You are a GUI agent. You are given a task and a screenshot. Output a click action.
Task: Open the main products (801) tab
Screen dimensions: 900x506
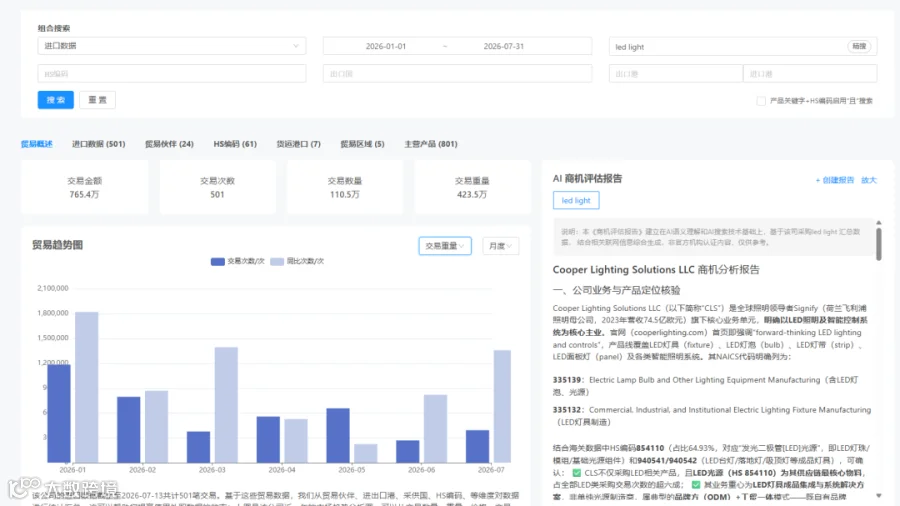click(431, 144)
